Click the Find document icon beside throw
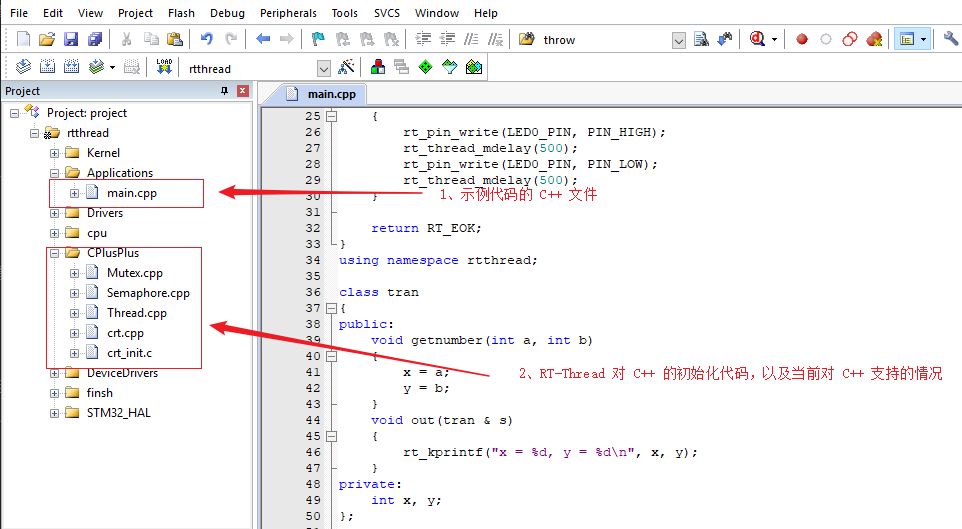The width and height of the screenshot is (962, 529). [x=701, y=39]
